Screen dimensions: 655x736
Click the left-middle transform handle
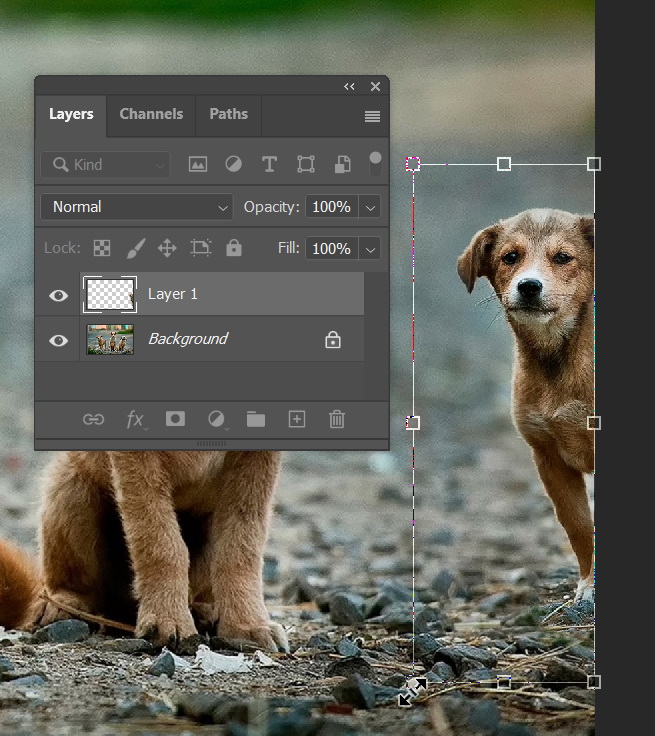pyautogui.click(x=413, y=423)
